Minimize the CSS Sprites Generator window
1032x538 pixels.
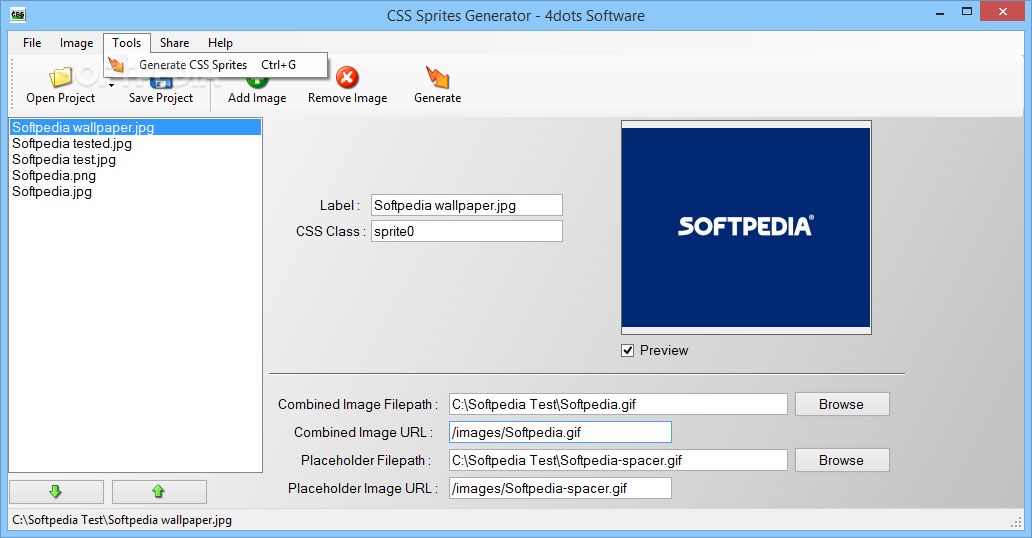pyautogui.click(x=940, y=13)
